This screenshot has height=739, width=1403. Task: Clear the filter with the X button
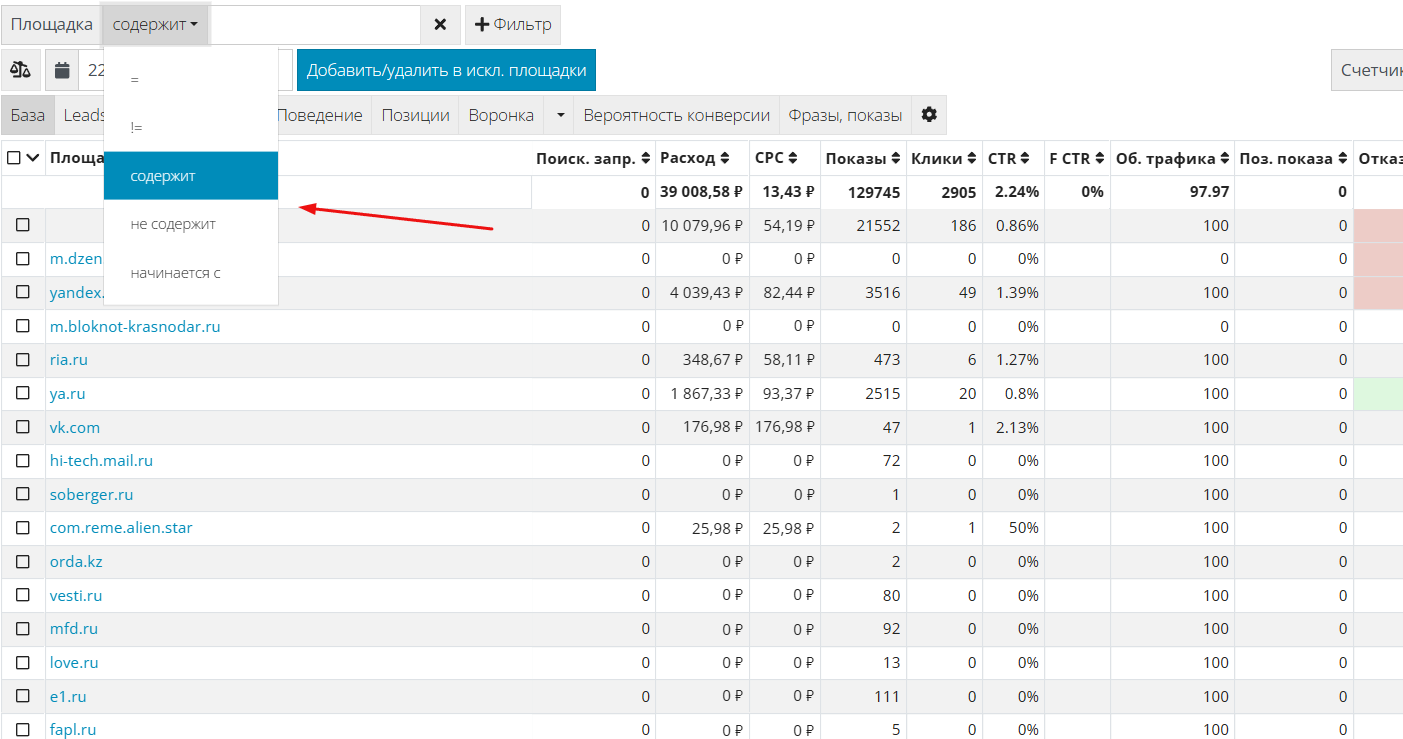point(440,25)
